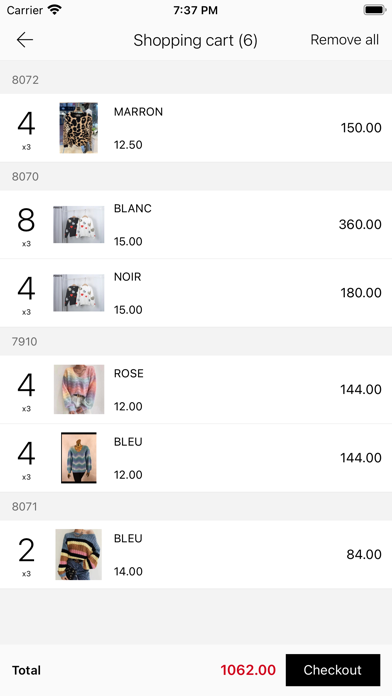Select quantity 4 for MARRON item

click(26, 124)
